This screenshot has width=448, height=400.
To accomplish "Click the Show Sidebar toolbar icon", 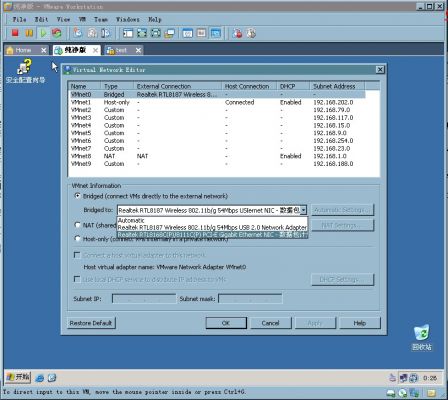I will pyautogui.click(x=128, y=33).
